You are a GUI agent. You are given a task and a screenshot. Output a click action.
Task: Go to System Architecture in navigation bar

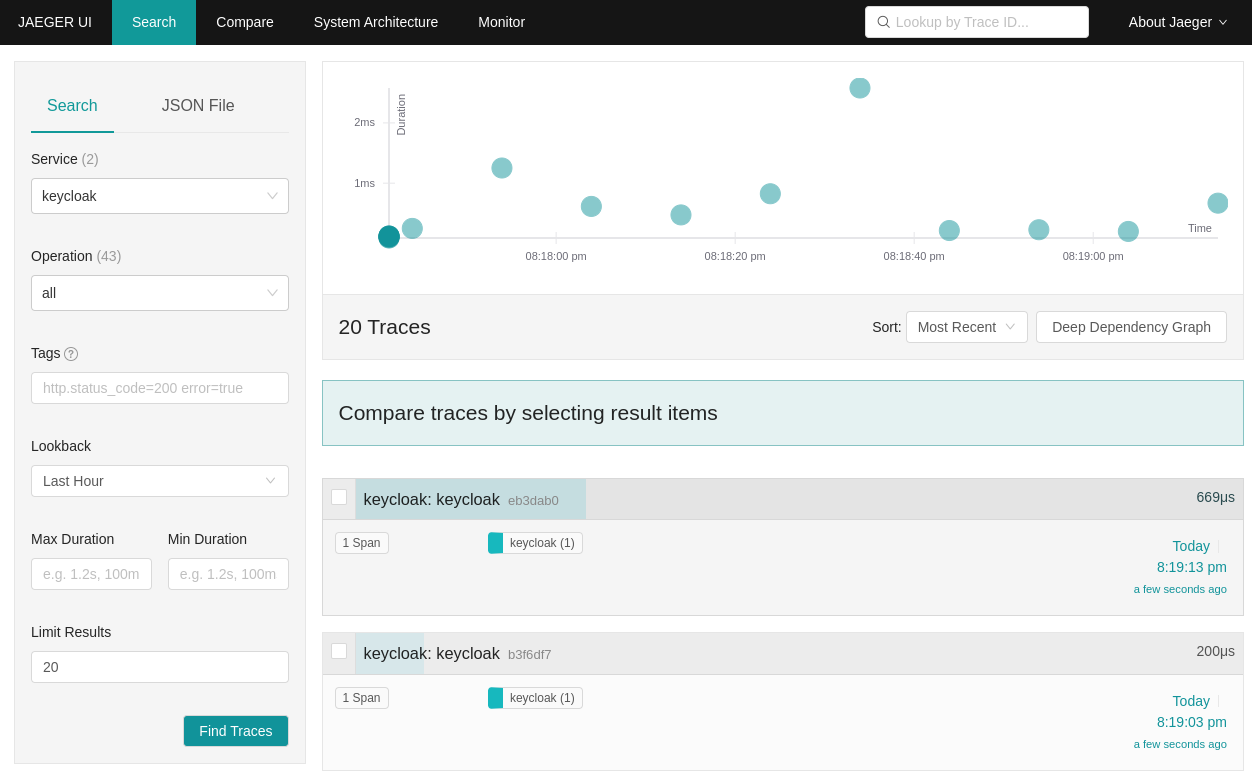376,22
